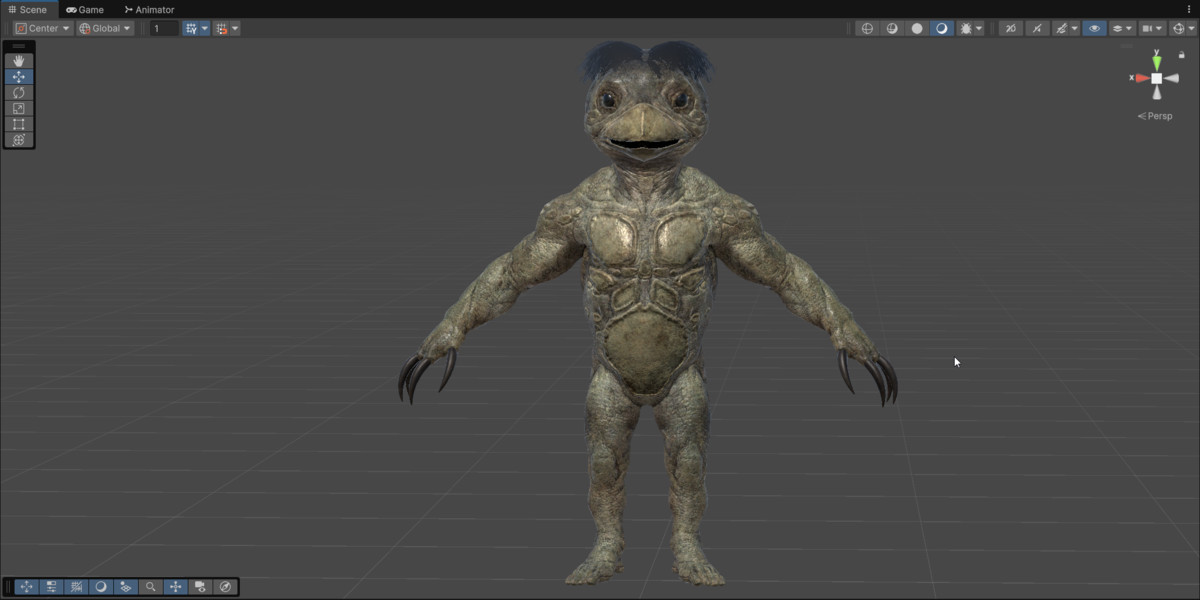Select the Rect tool
This screenshot has height=600, width=1200.
point(19,124)
